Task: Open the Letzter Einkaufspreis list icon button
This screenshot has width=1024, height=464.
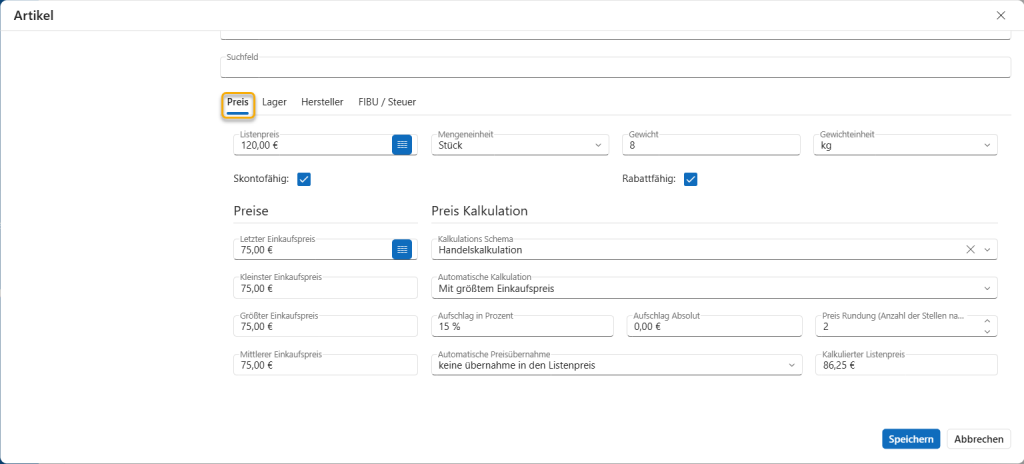Action: click(x=402, y=249)
